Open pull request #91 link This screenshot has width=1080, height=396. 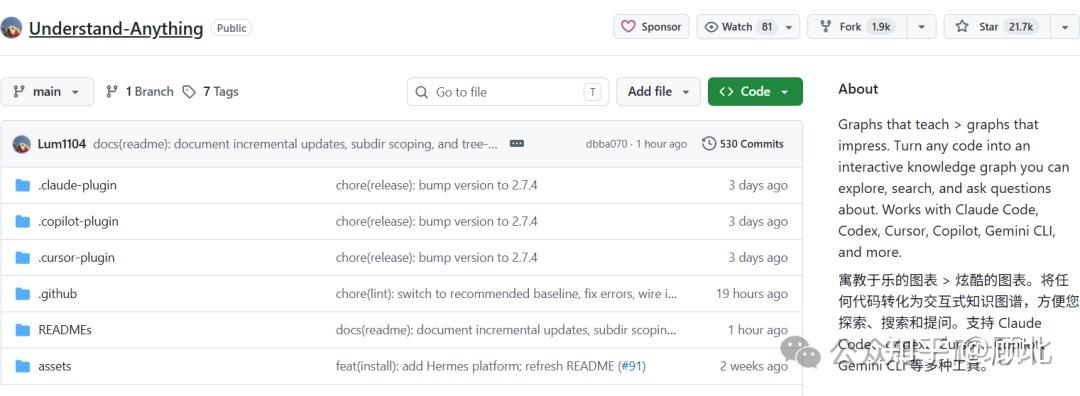pyautogui.click(x=632, y=366)
